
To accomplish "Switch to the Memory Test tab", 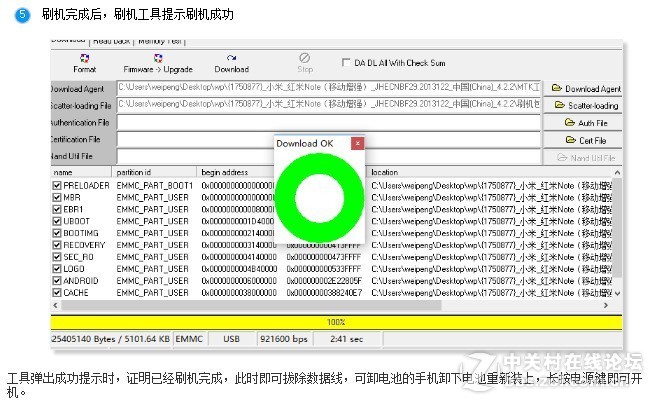I will click(x=160, y=41).
